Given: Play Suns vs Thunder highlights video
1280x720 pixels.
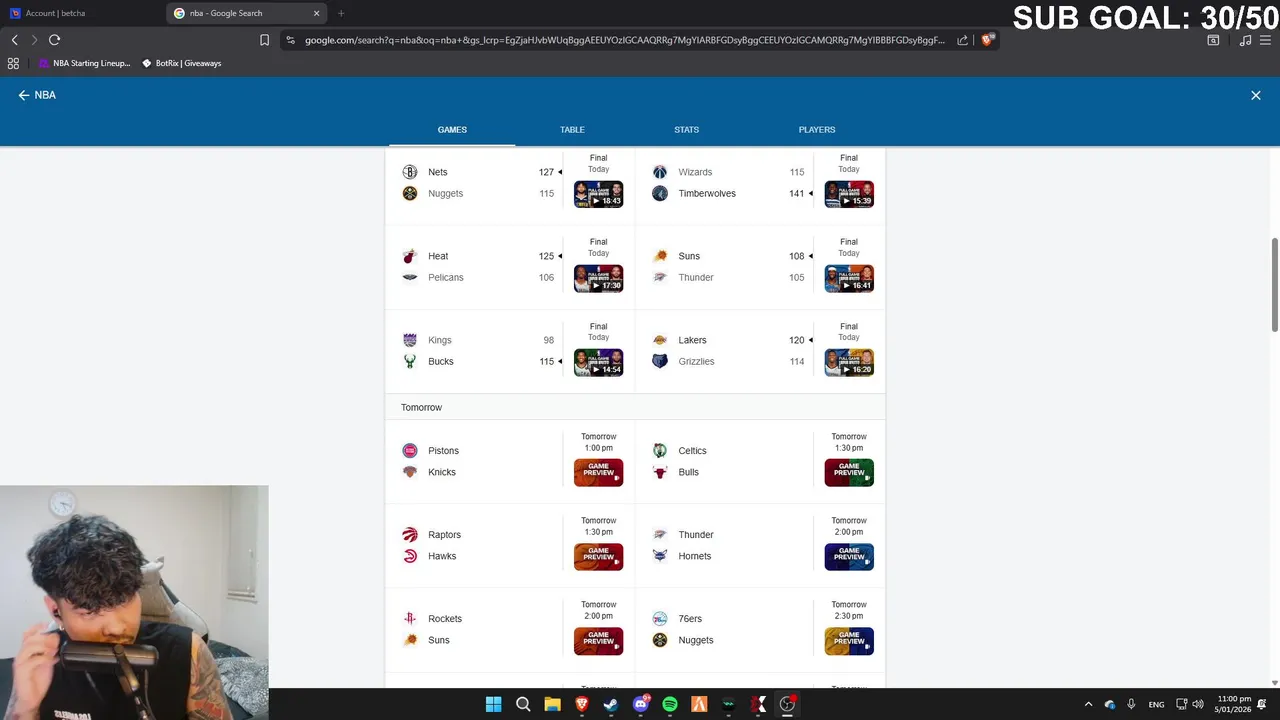Looking at the screenshot, I should [x=849, y=278].
